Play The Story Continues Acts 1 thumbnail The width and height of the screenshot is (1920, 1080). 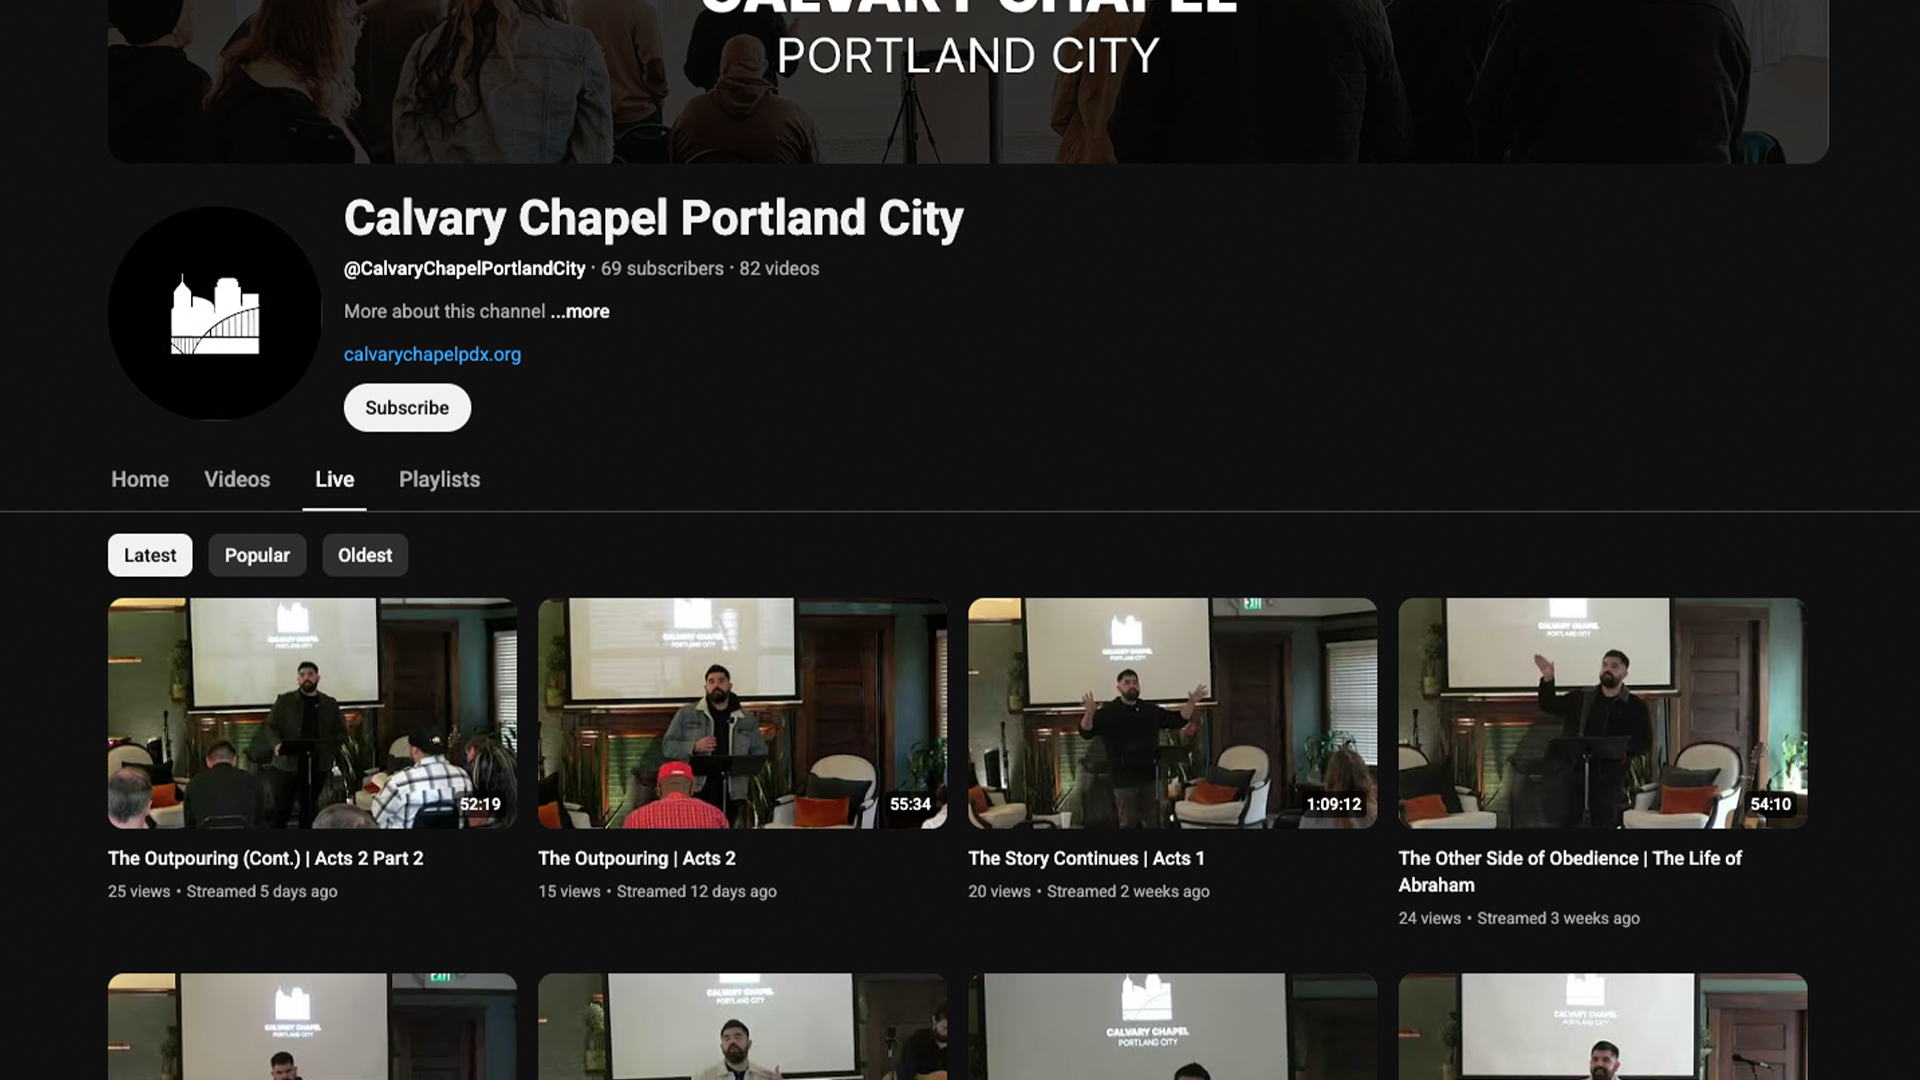point(1172,712)
